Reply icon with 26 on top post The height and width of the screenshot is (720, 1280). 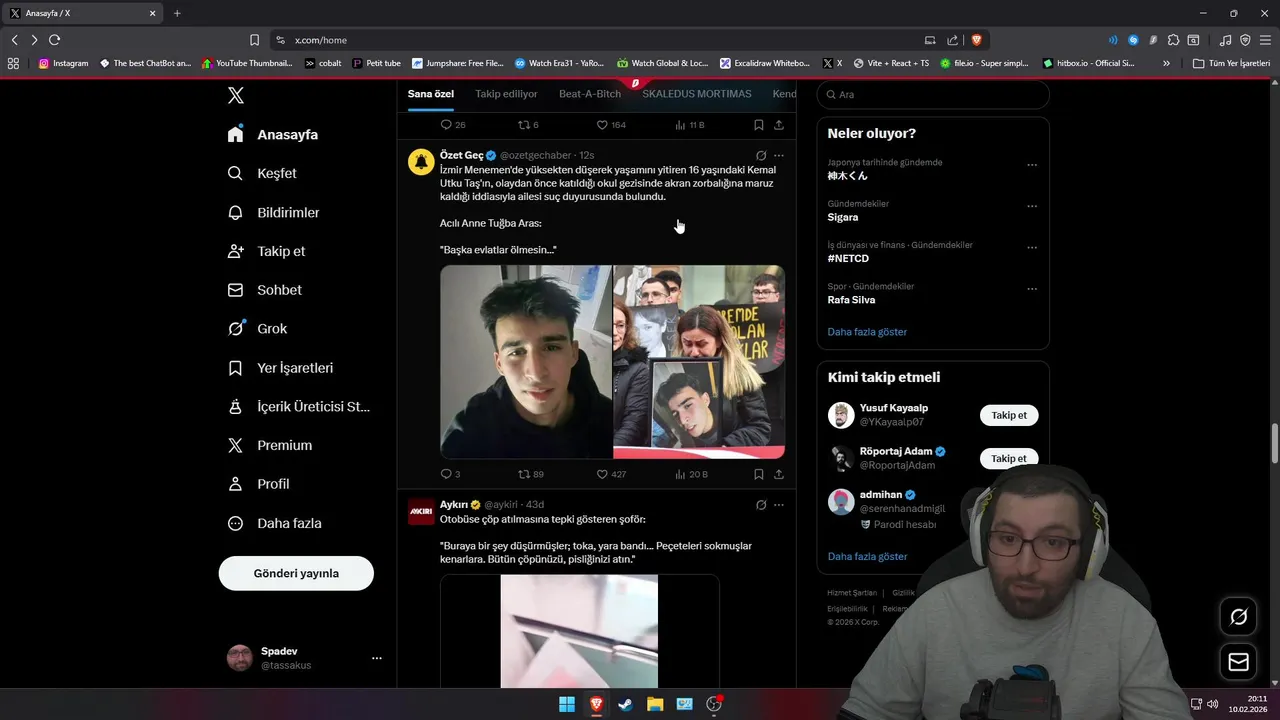446,125
